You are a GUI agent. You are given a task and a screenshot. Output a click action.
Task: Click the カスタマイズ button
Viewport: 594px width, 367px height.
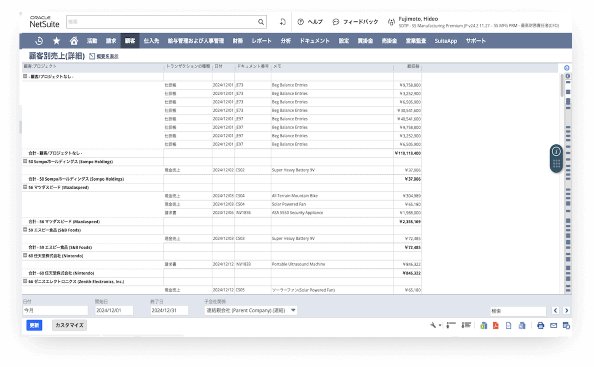(69, 325)
